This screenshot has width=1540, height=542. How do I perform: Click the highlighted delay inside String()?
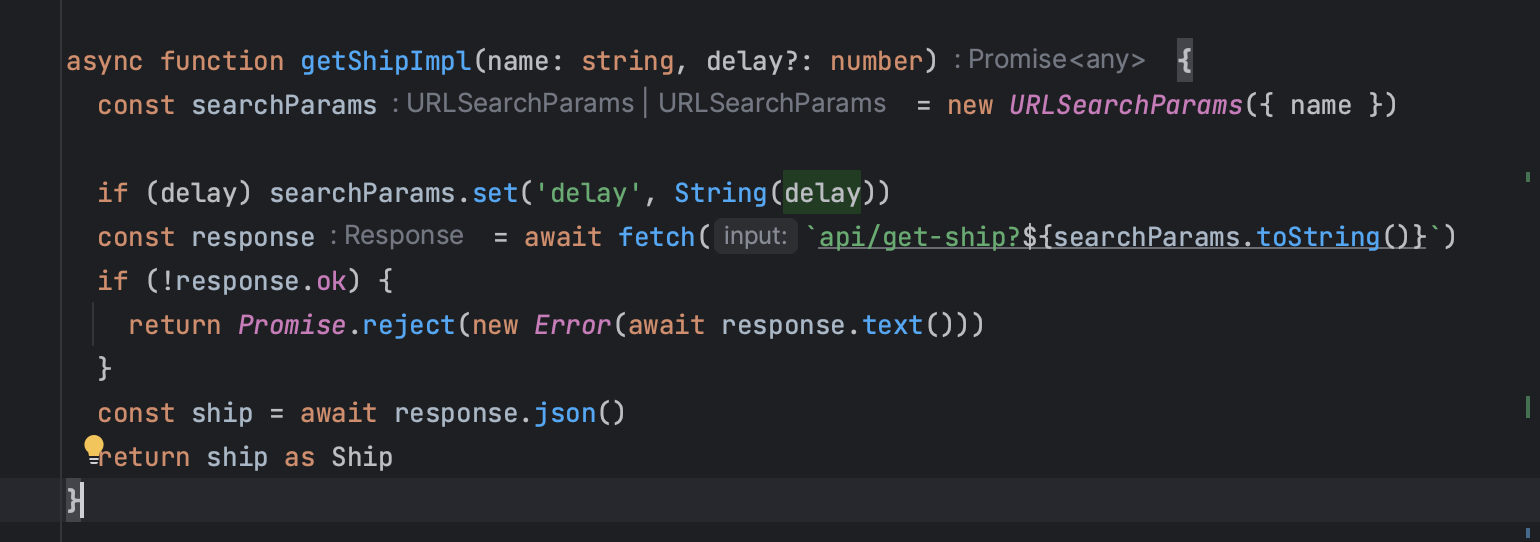[x=822, y=192]
